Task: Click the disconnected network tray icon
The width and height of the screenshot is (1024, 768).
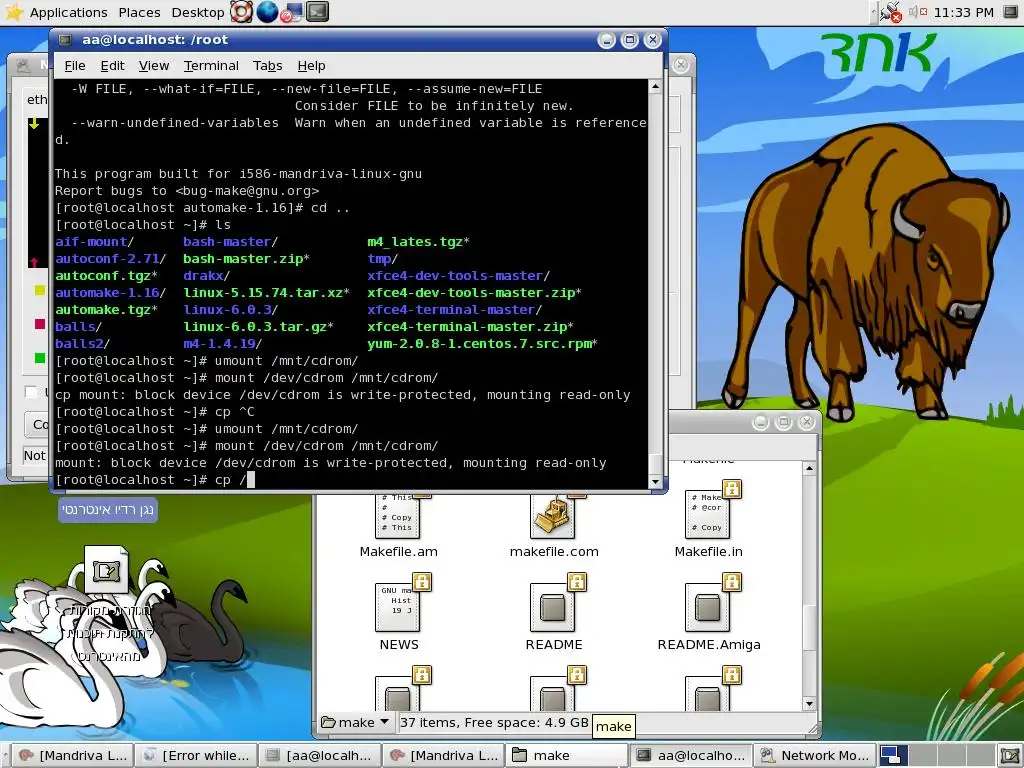Action: tap(889, 12)
